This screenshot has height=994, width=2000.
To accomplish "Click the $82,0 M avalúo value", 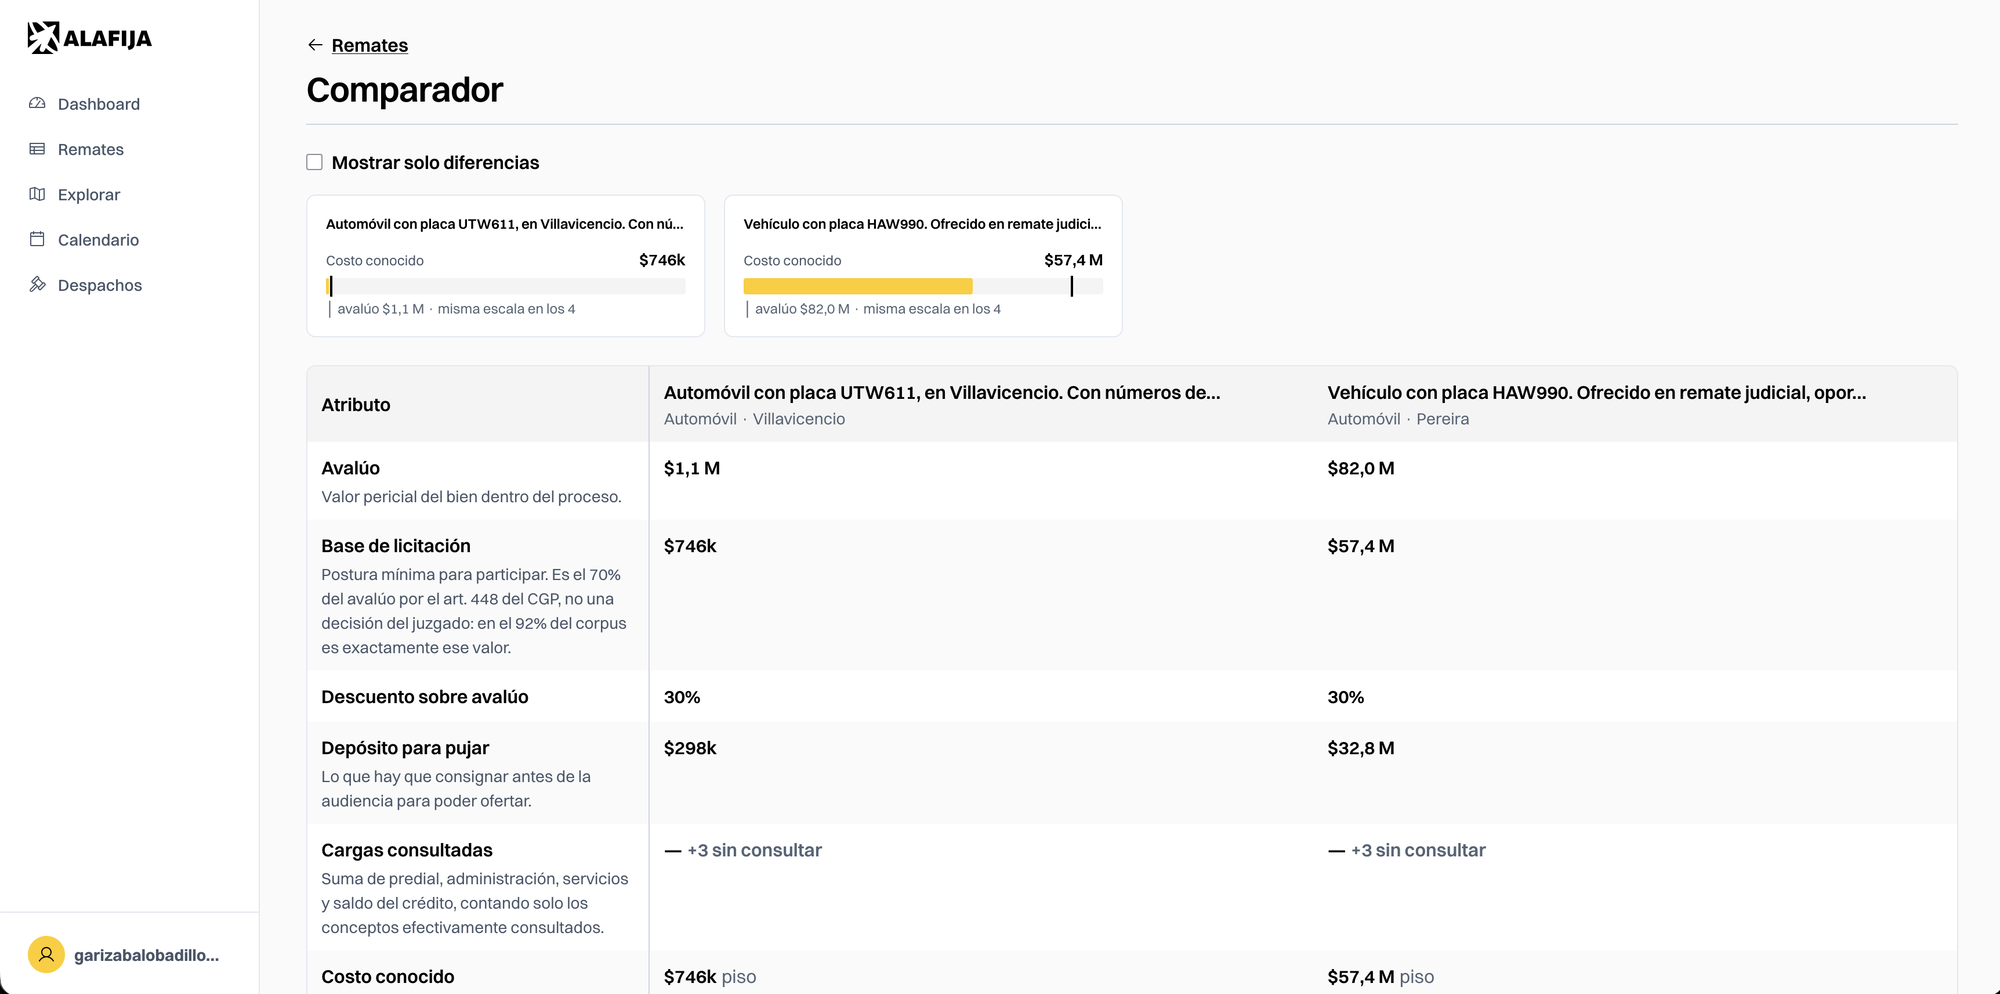I will [x=1361, y=468].
